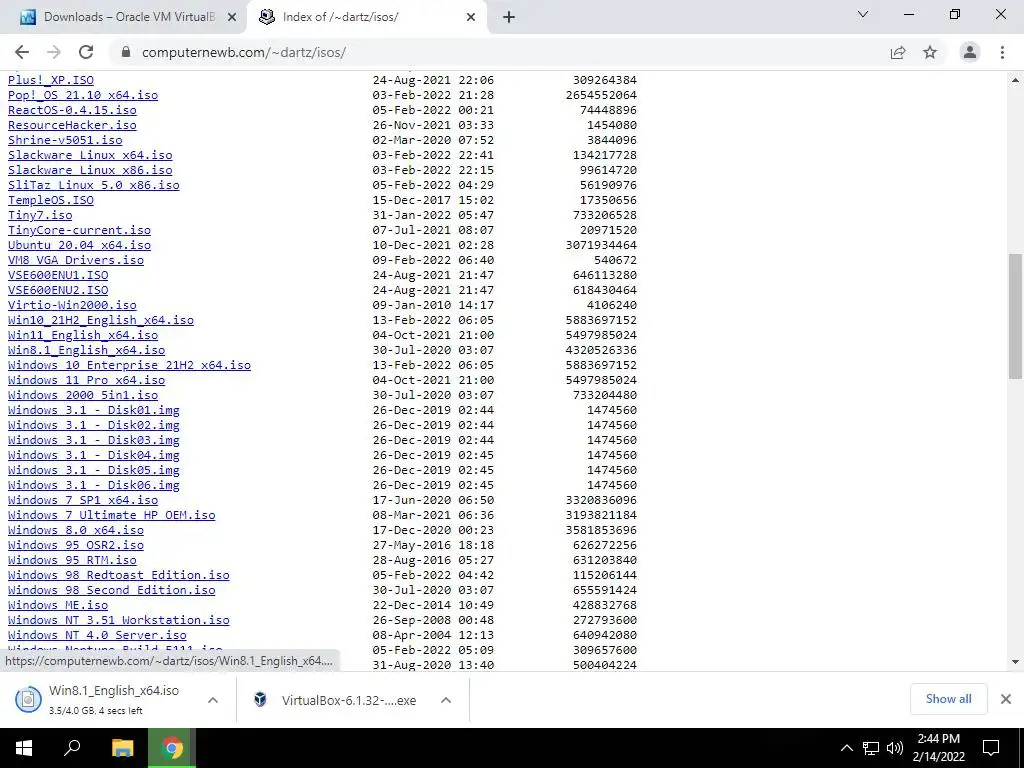Open taskbar search magnifier

click(72, 748)
